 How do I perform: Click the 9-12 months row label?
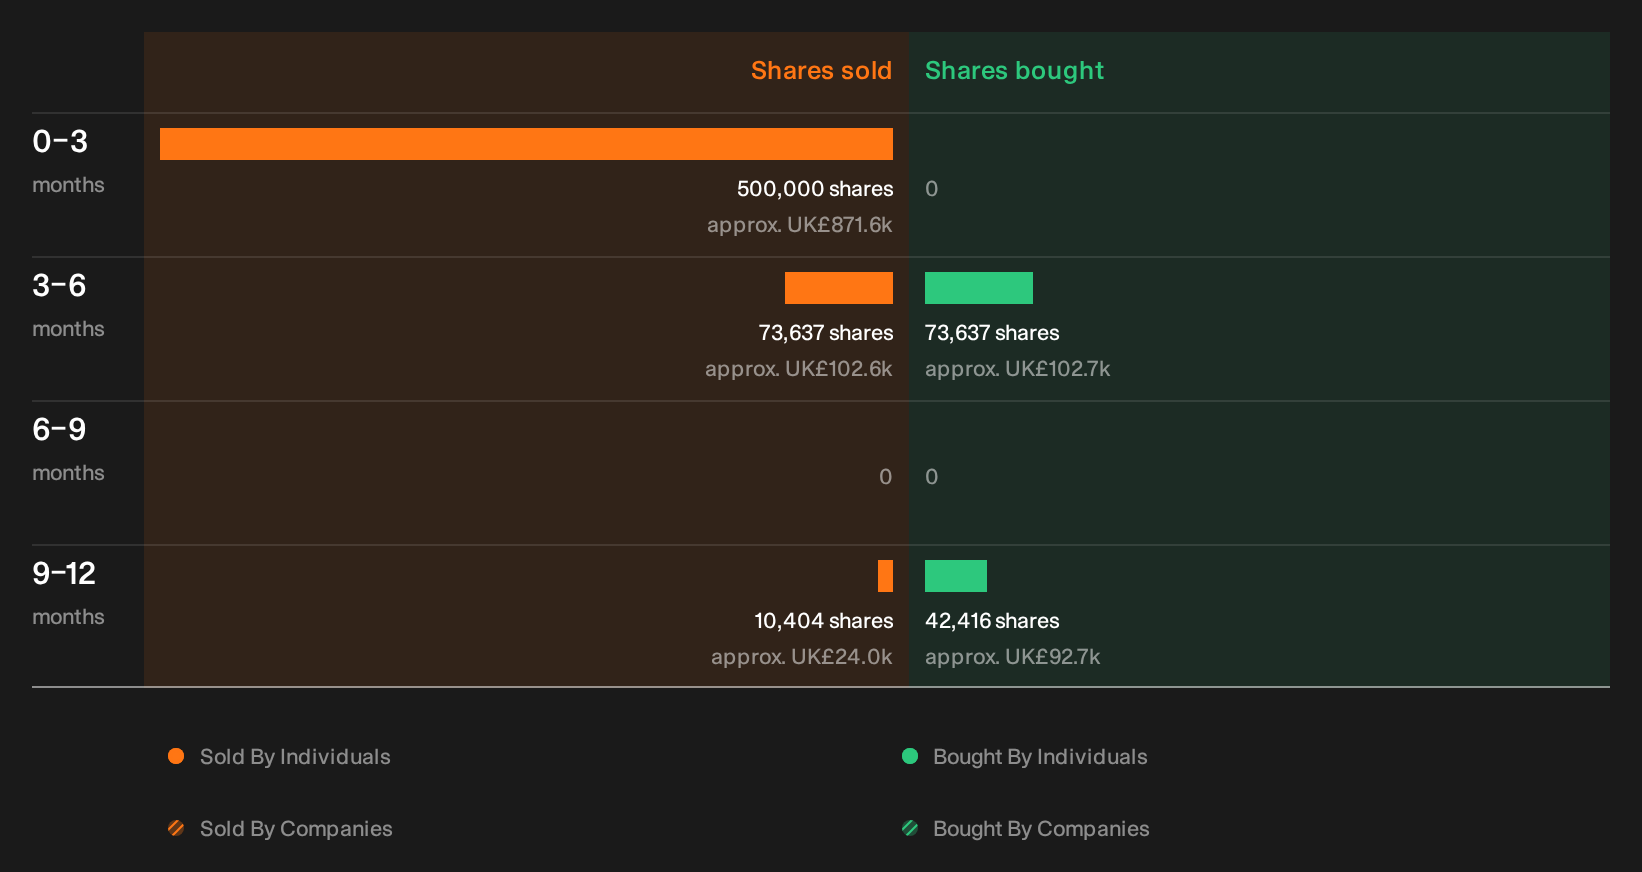68,593
